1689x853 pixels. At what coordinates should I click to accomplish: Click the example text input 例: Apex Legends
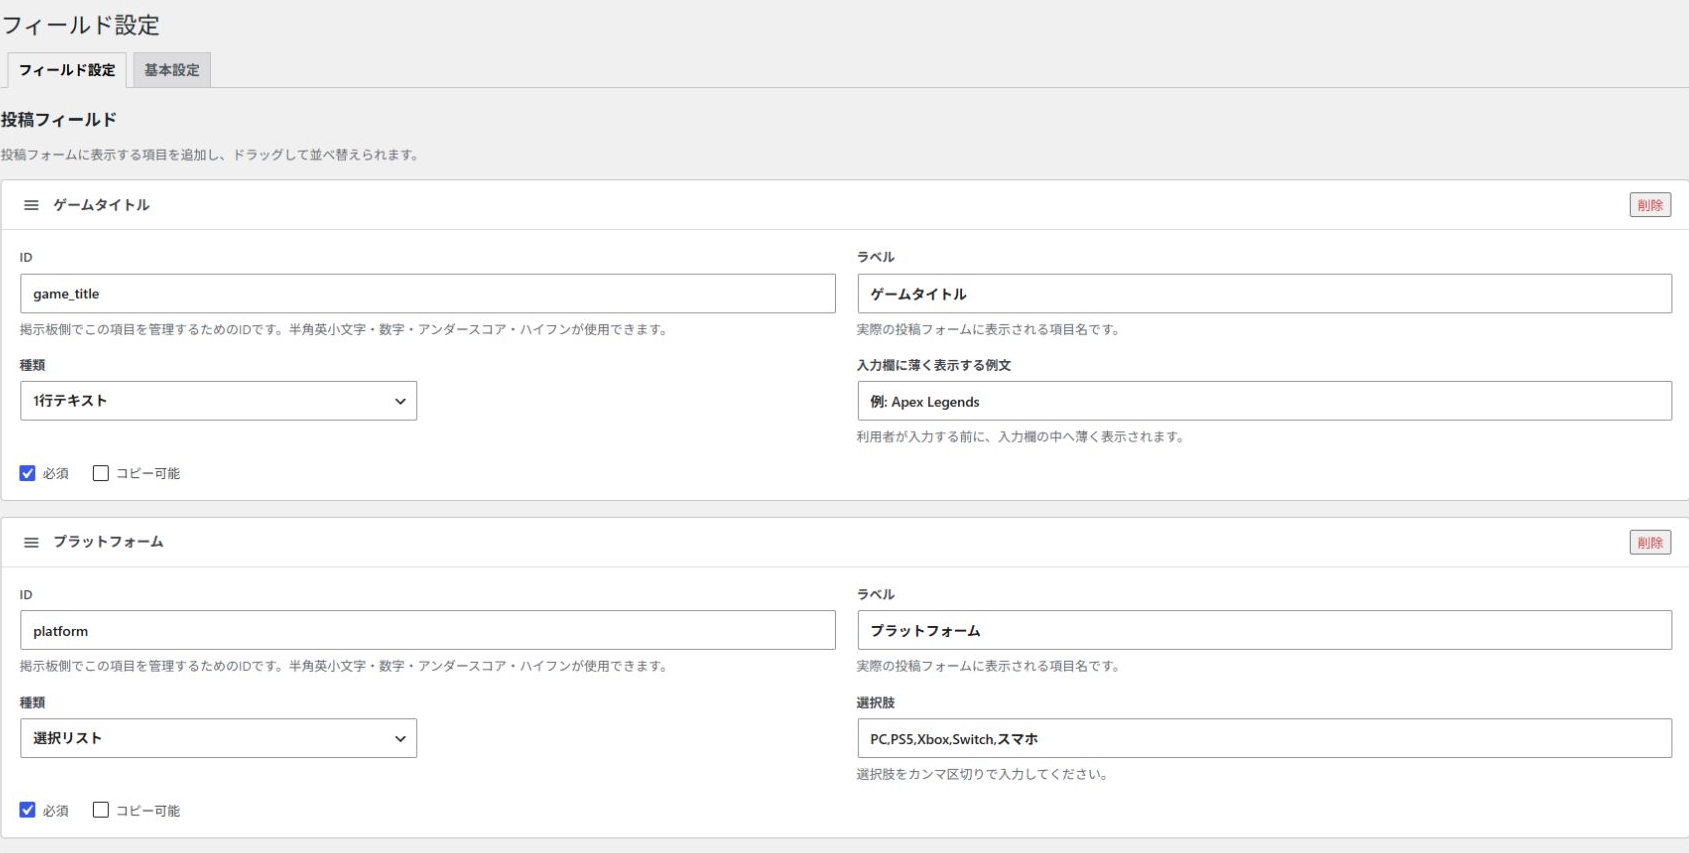(1264, 401)
